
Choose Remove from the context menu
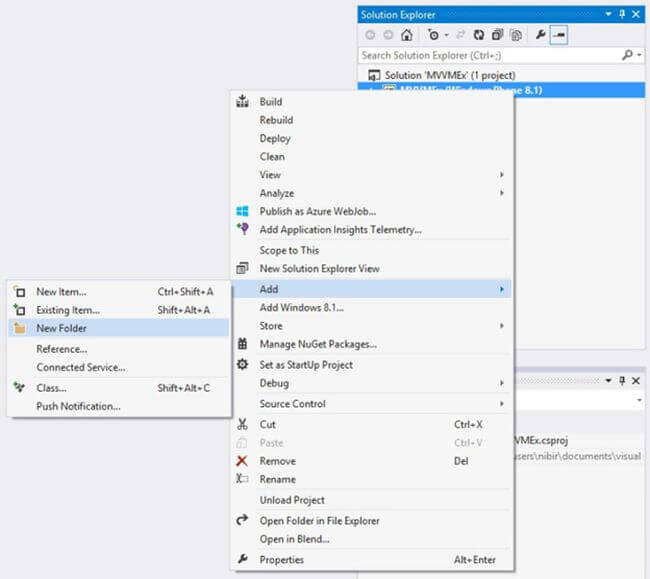371,460
